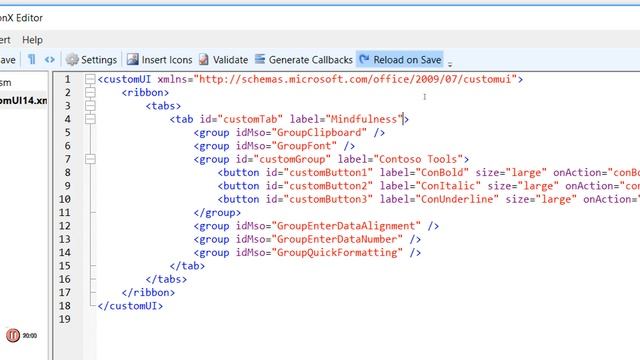The image size is (640, 360).
Task: Click "customButton1" id value
Action: point(328,173)
